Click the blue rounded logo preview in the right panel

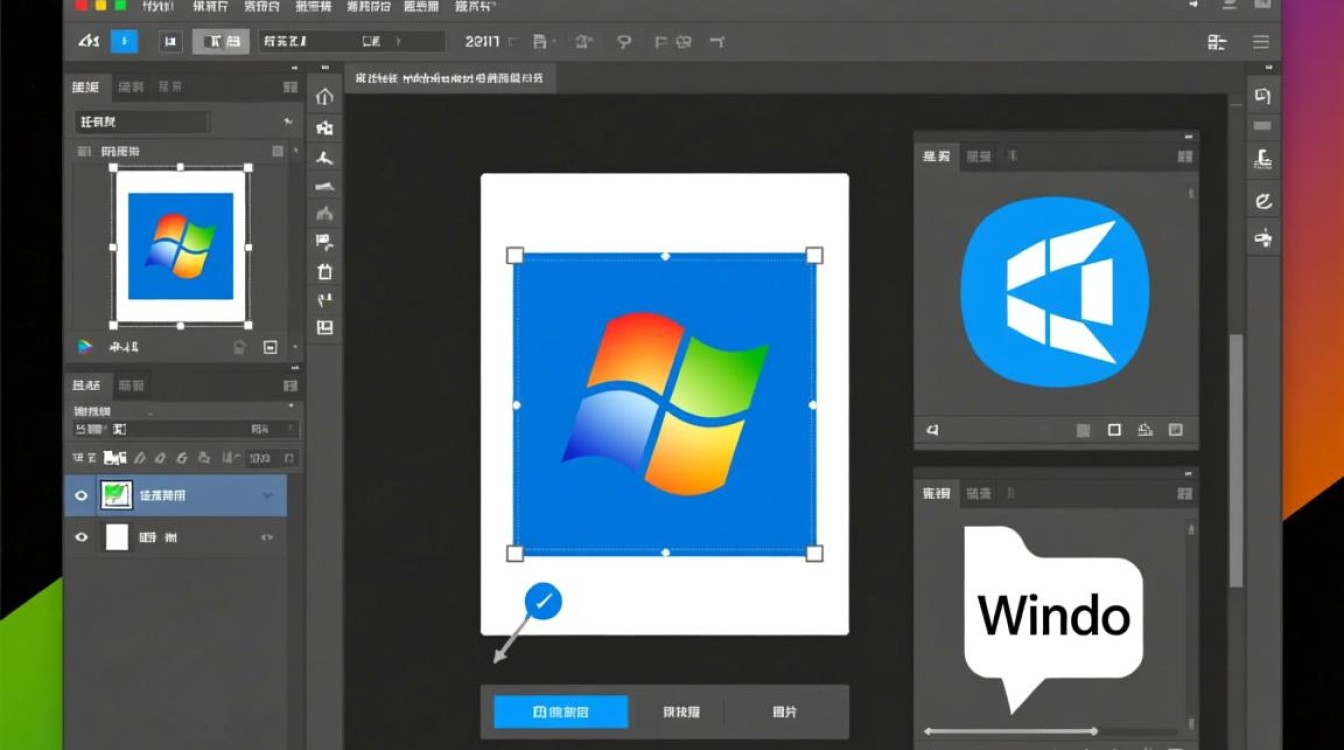[1055, 292]
